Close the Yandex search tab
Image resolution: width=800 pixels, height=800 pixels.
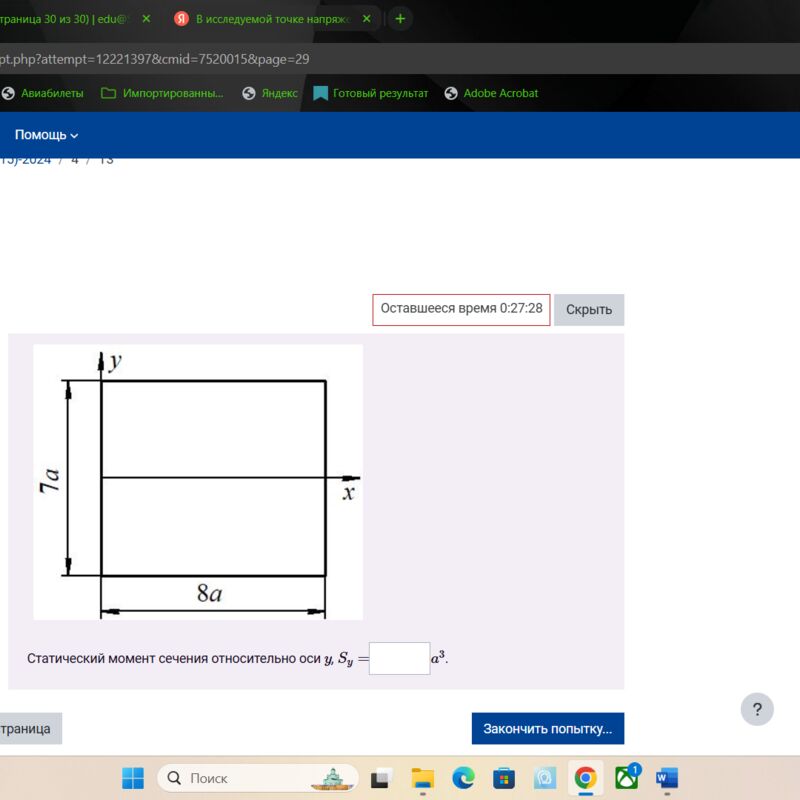coord(366,19)
